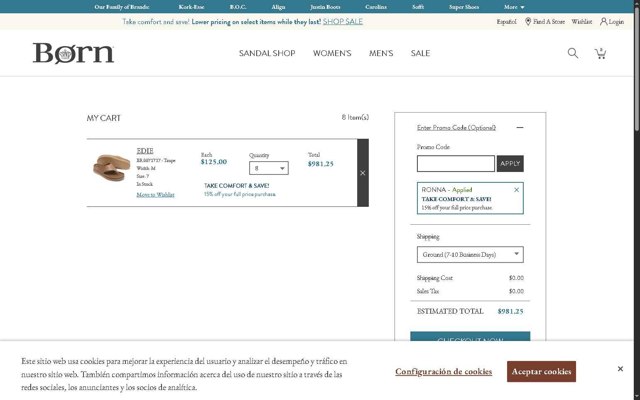Open Find A Store location link
This screenshot has width=640, height=400.
pos(544,22)
